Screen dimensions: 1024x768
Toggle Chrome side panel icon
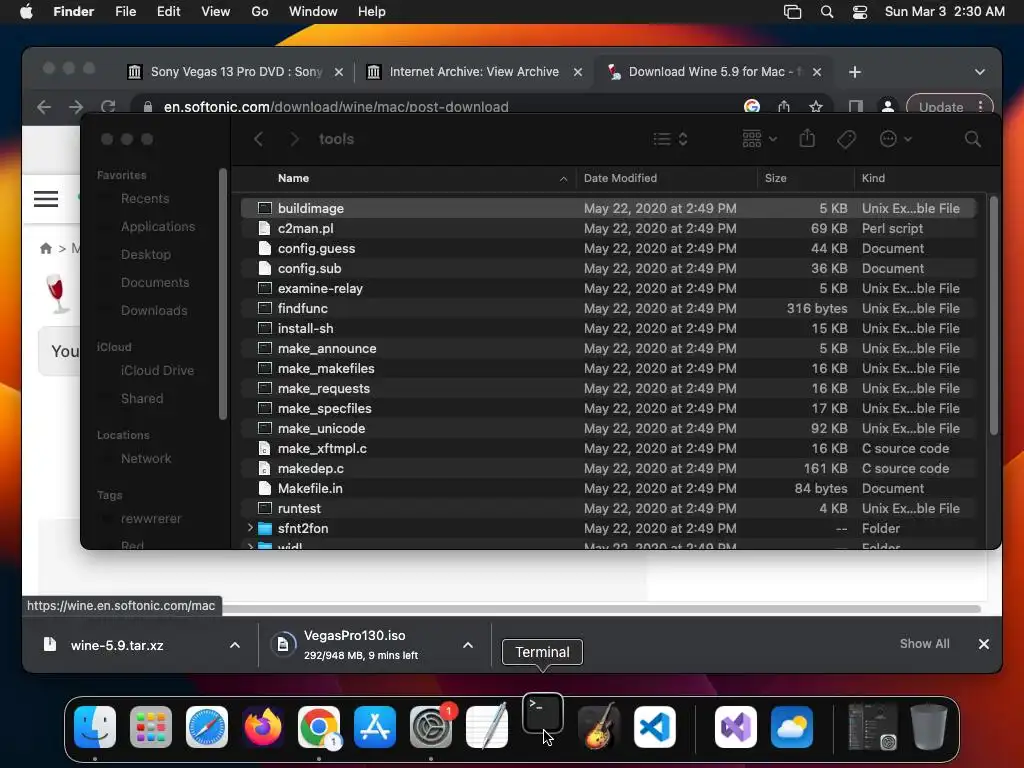[x=856, y=106]
